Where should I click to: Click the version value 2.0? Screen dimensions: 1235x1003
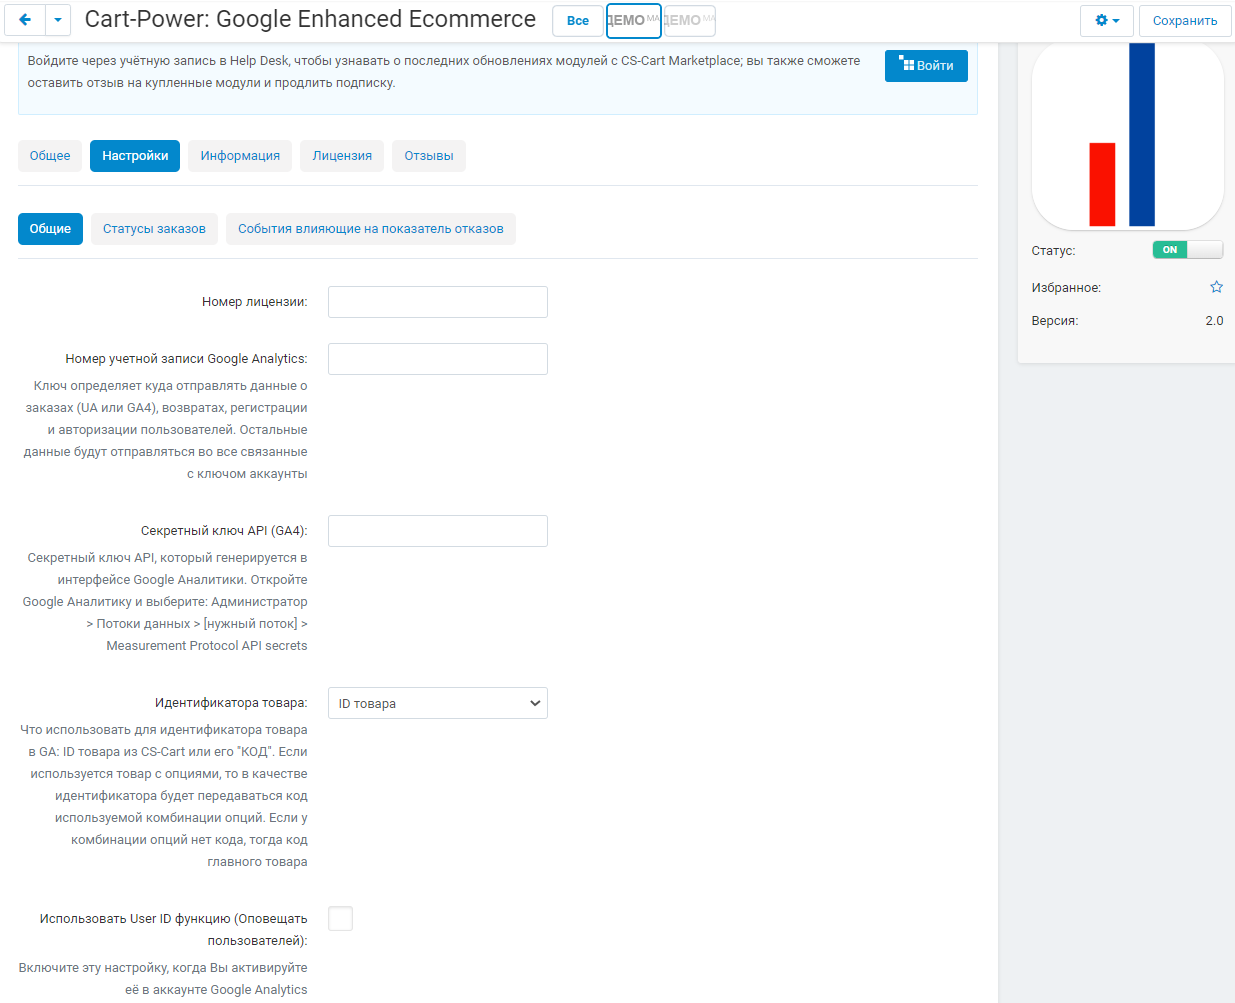1214,321
